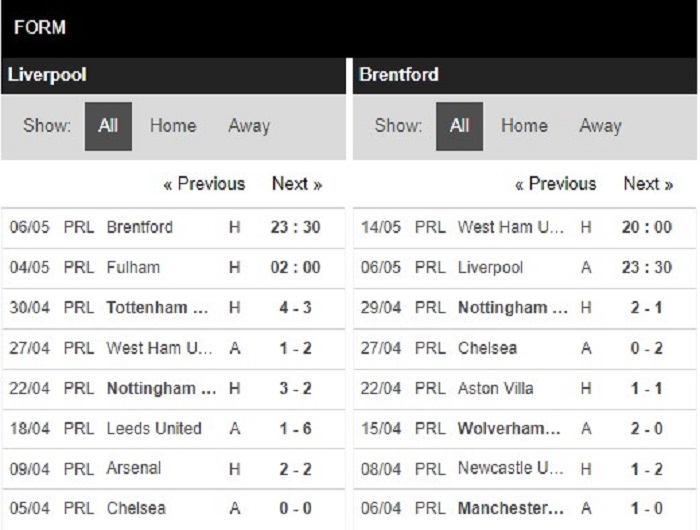Open Liverpool vs Brentford 06/05 fixture
Screen dimensions: 700x530
173,228
